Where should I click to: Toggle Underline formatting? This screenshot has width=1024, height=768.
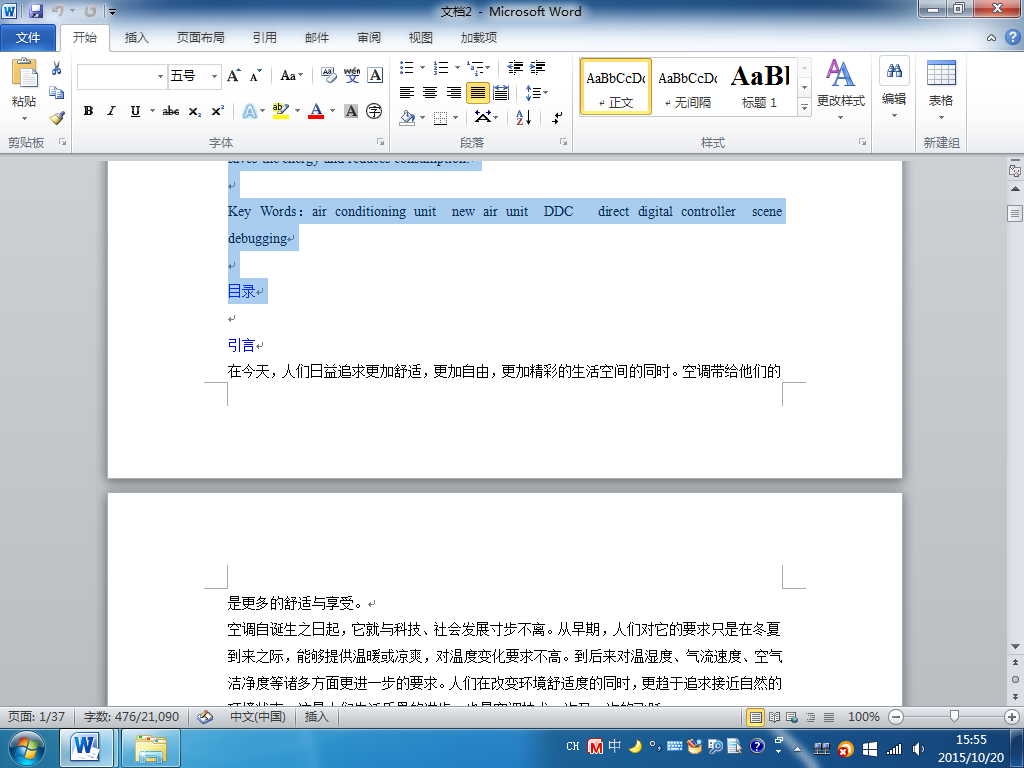click(135, 111)
